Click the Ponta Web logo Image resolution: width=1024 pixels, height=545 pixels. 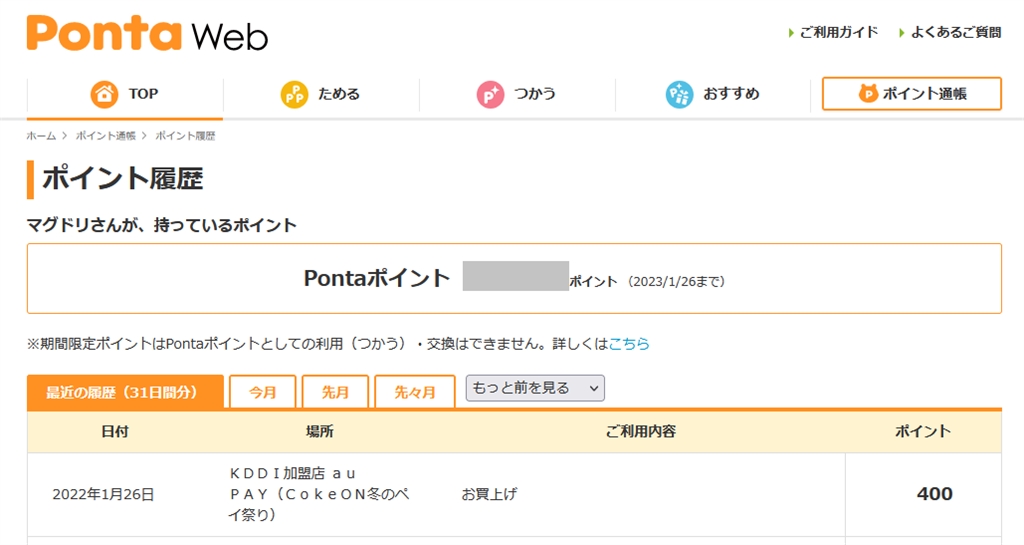coord(147,33)
